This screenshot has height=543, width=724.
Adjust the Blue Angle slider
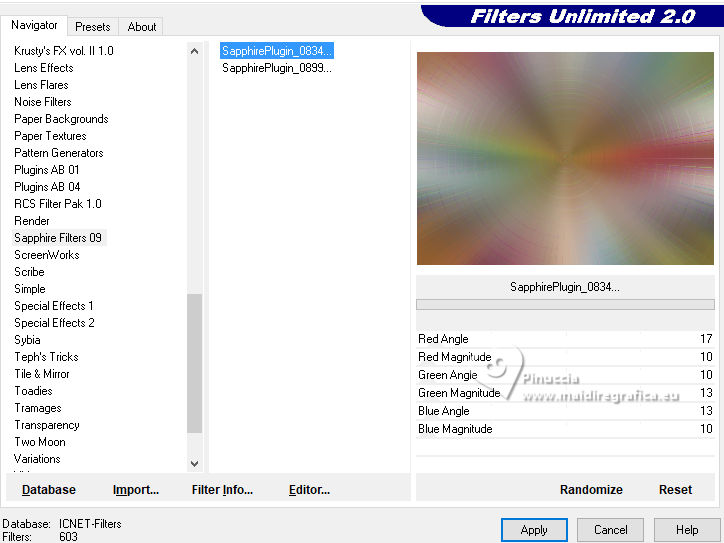[x=565, y=411]
